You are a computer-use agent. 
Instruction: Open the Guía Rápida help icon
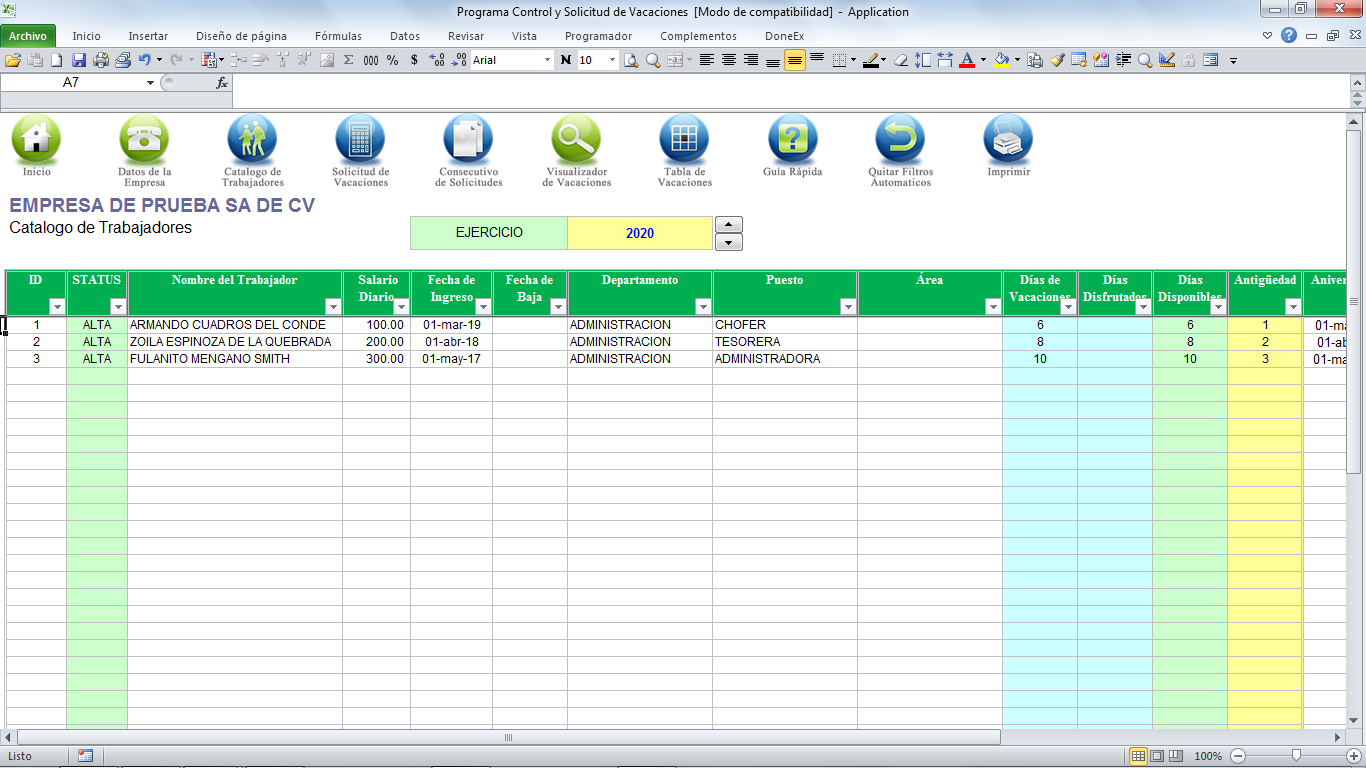[792, 140]
